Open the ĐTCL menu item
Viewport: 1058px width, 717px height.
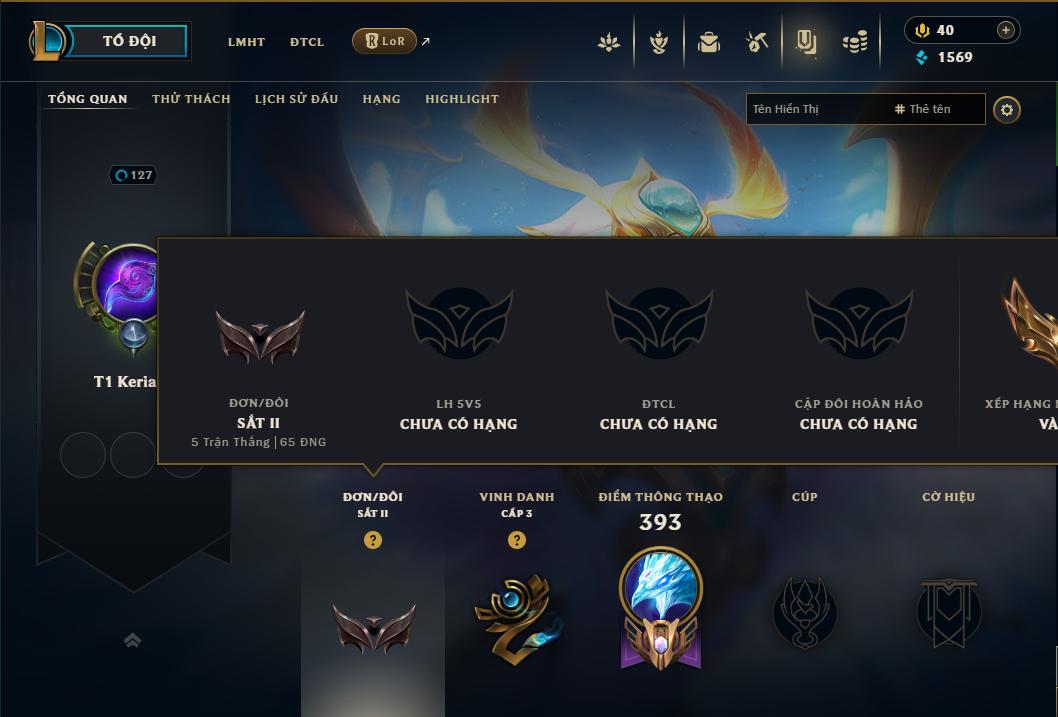[307, 42]
